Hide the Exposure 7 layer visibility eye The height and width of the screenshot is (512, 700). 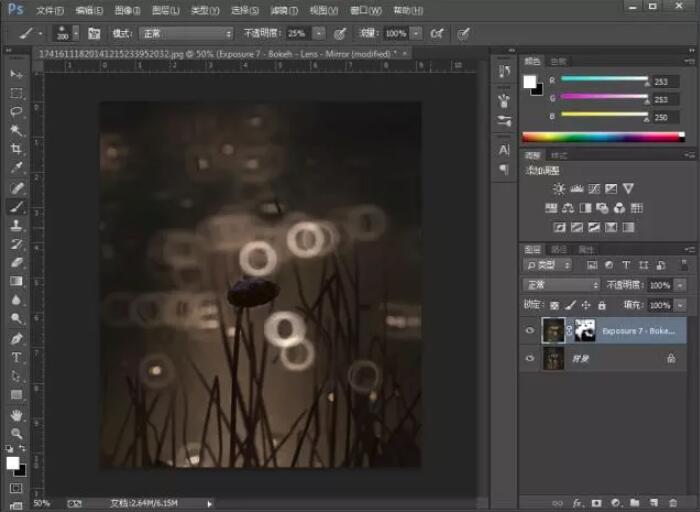[x=531, y=331]
